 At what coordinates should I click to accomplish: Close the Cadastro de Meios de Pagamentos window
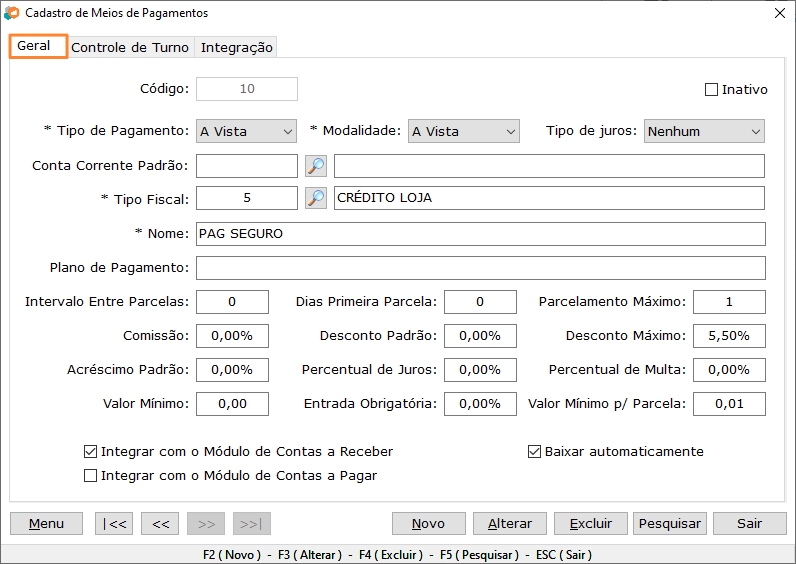pos(779,13)
